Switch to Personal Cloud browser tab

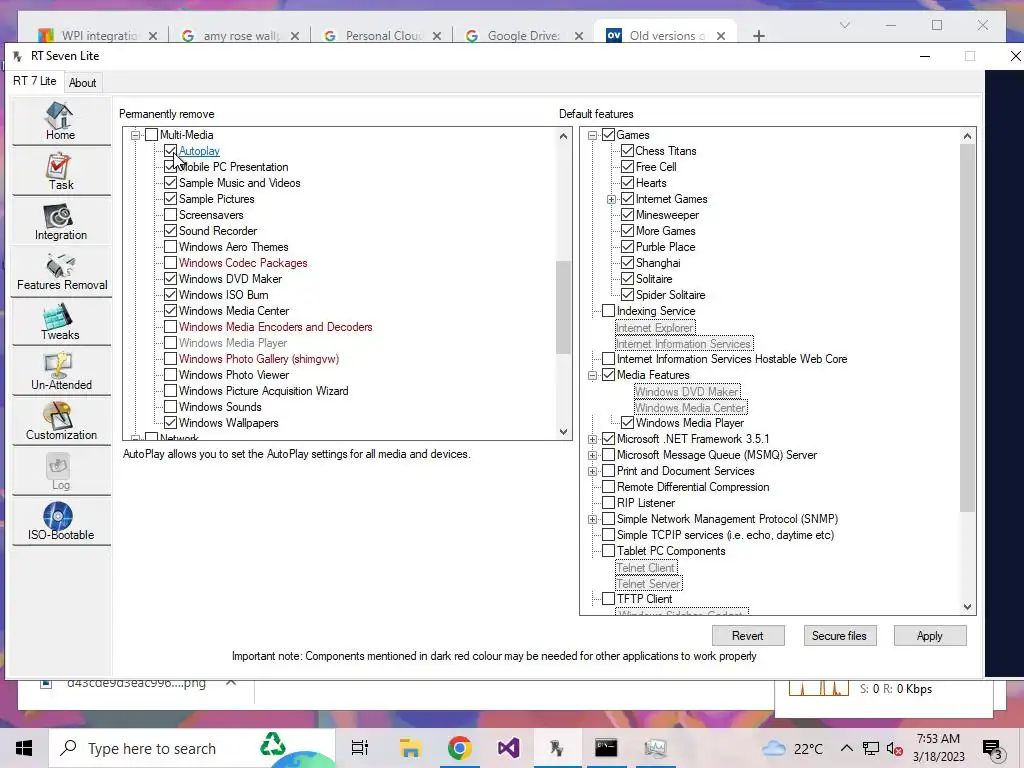click(382, 36)
